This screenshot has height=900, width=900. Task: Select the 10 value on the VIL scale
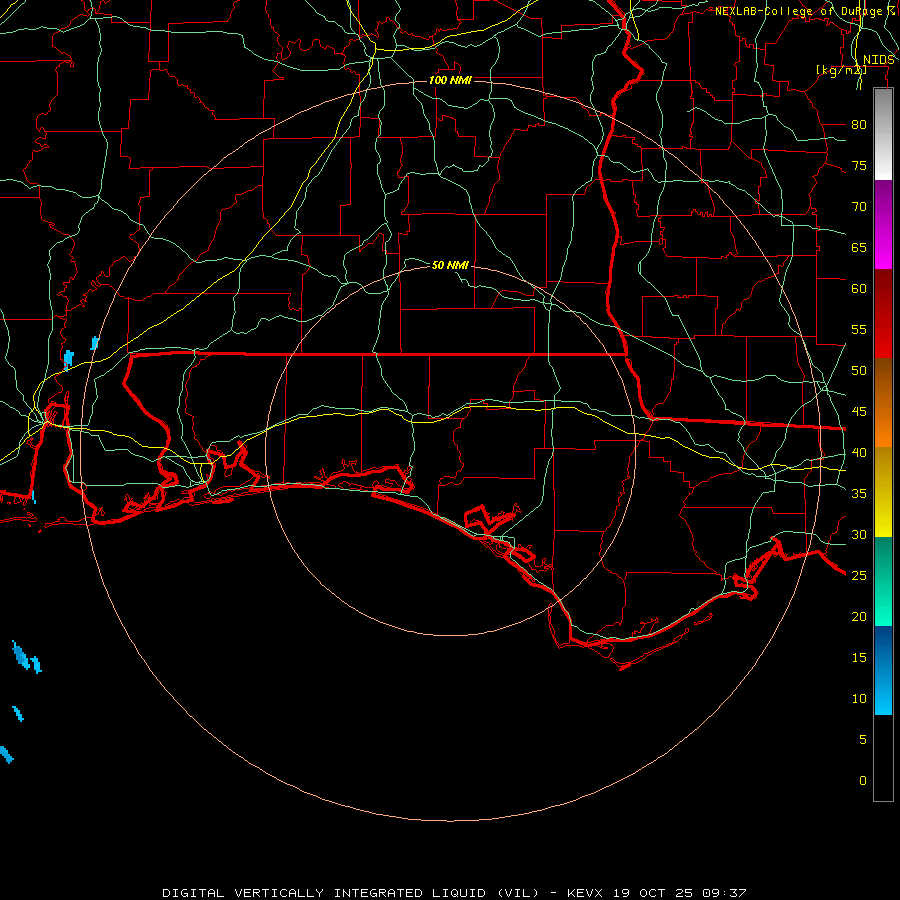coord(859,699)
